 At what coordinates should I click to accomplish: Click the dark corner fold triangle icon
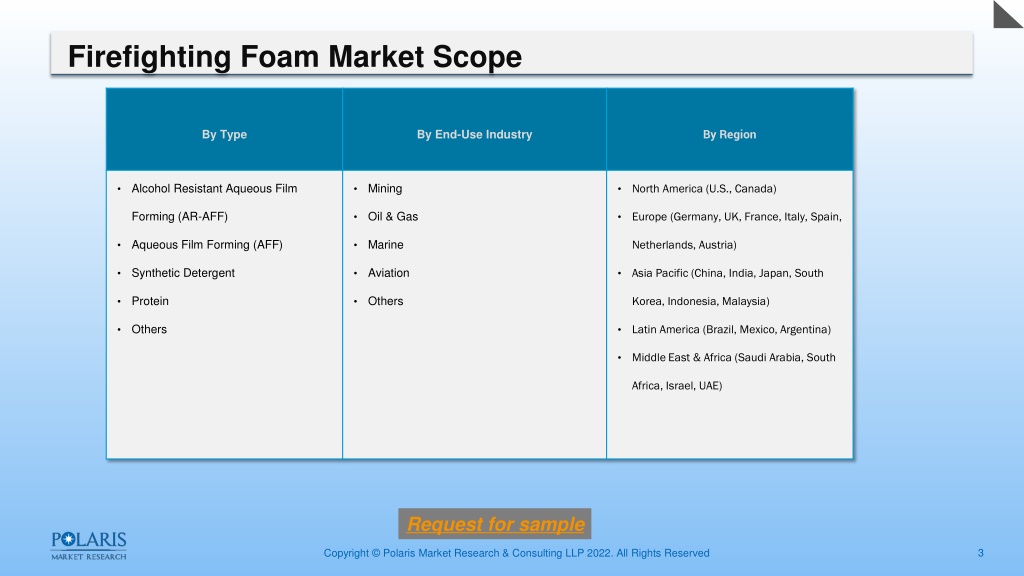pos(1008,14)
